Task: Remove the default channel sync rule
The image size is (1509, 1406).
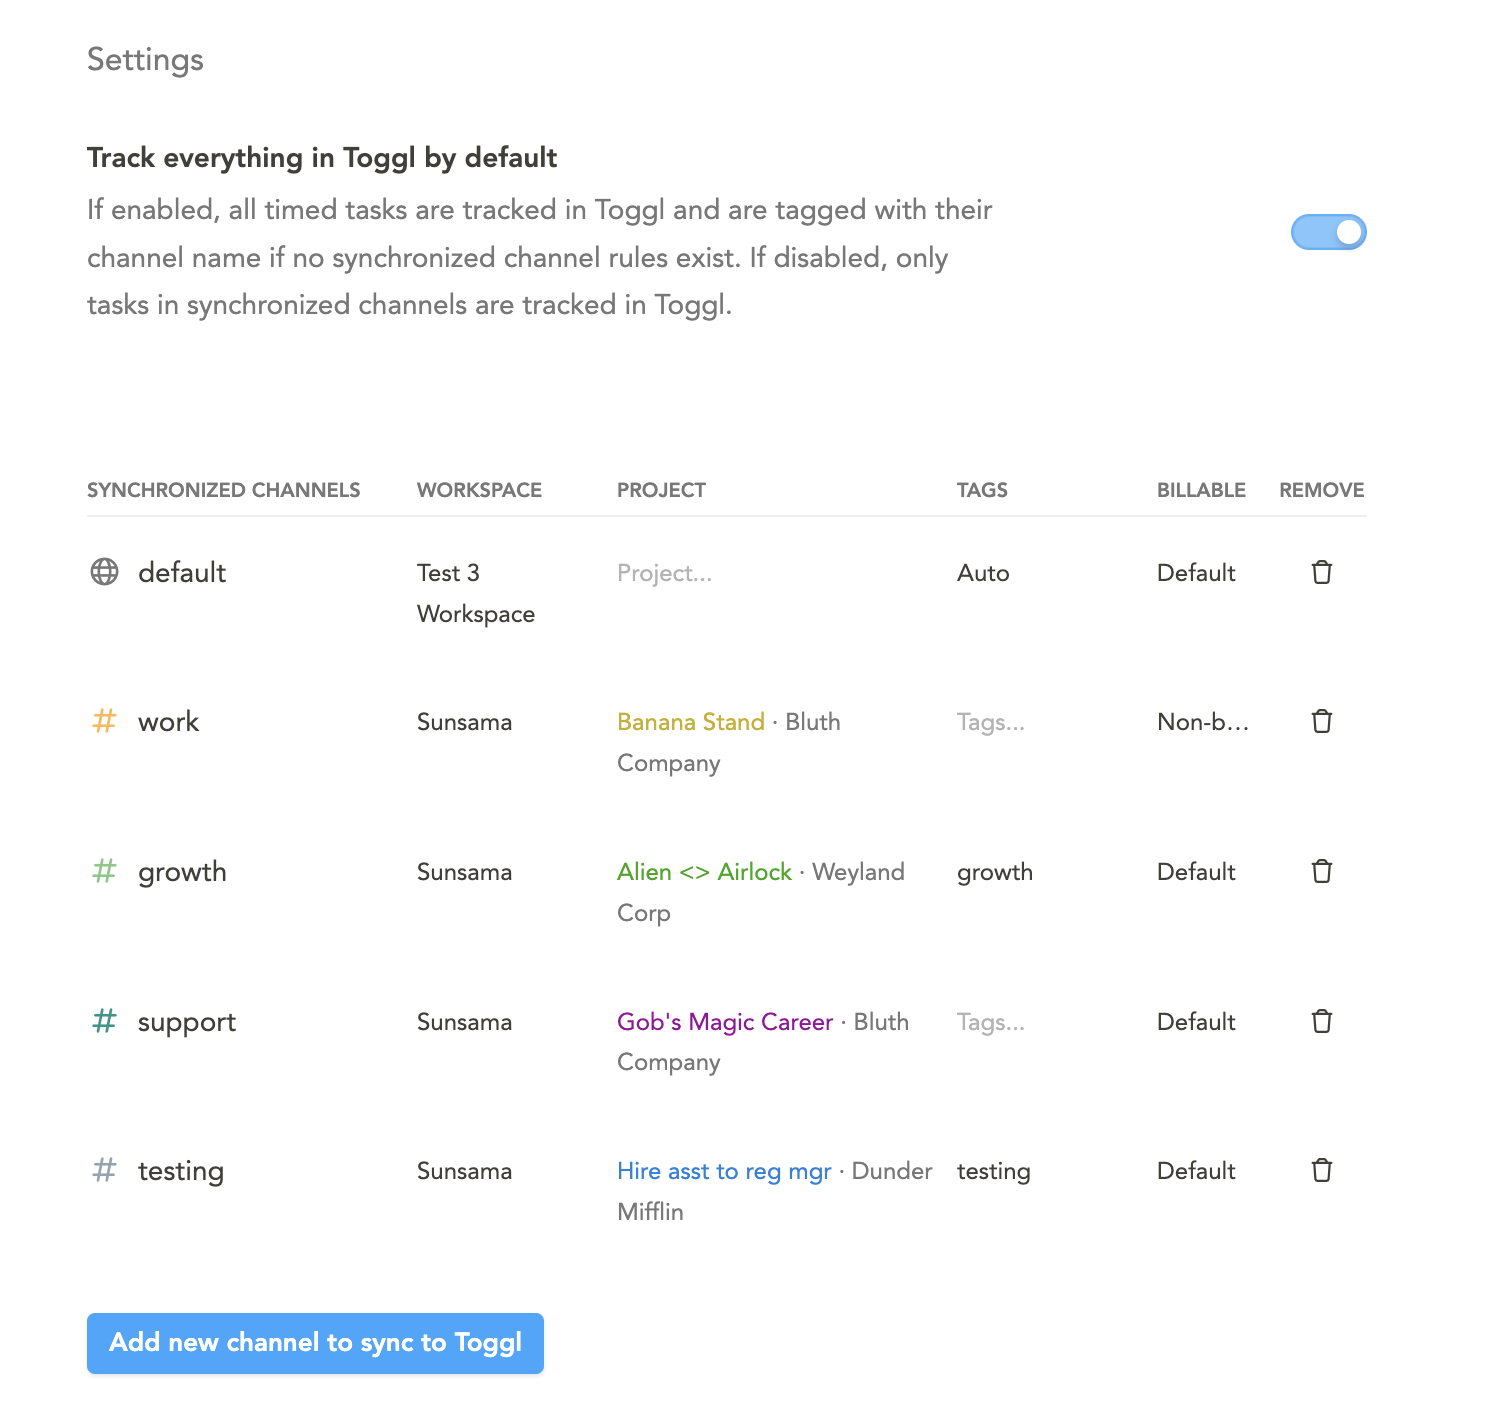Action: click(x=1321, y=572)
